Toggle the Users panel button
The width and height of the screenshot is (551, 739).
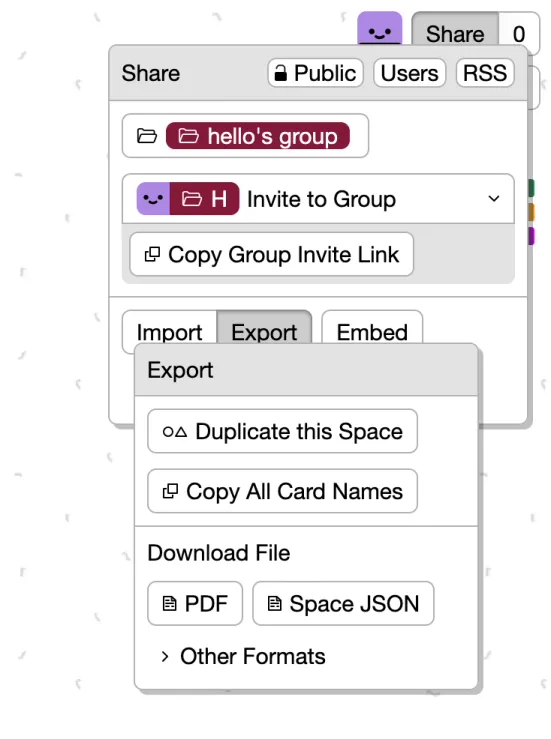click(410, 73)
